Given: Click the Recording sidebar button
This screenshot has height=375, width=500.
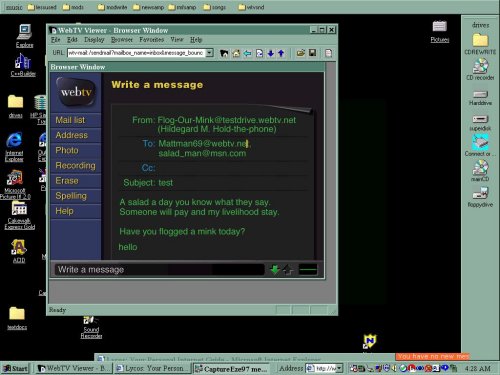Looking at the screenshot, I should [76, 166].
